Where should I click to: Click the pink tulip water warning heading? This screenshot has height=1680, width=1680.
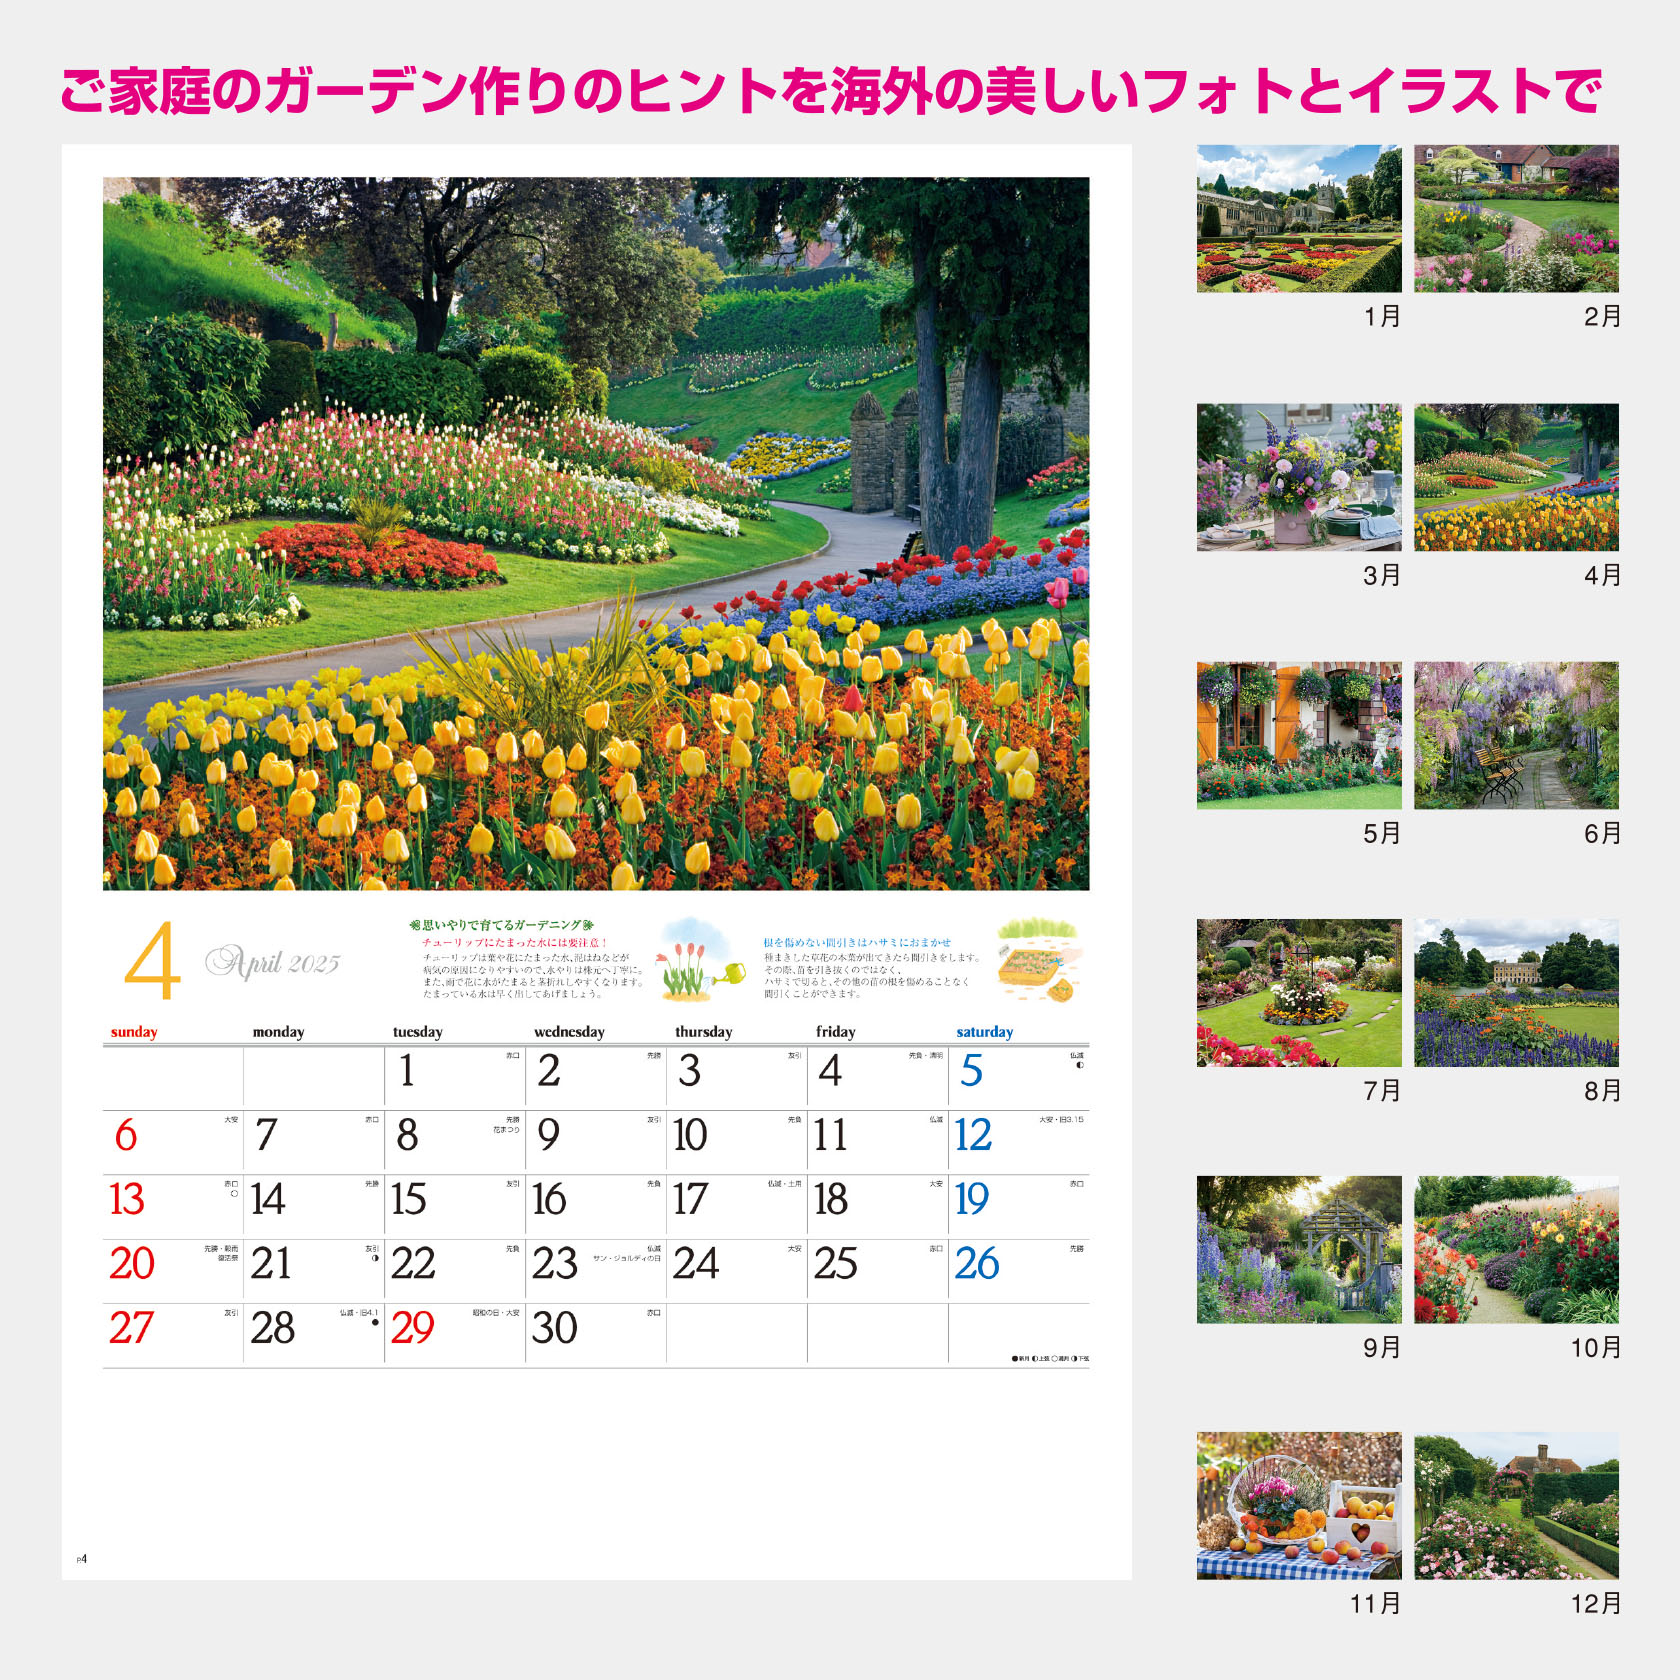pyautogui.click(x=514, y=942)
